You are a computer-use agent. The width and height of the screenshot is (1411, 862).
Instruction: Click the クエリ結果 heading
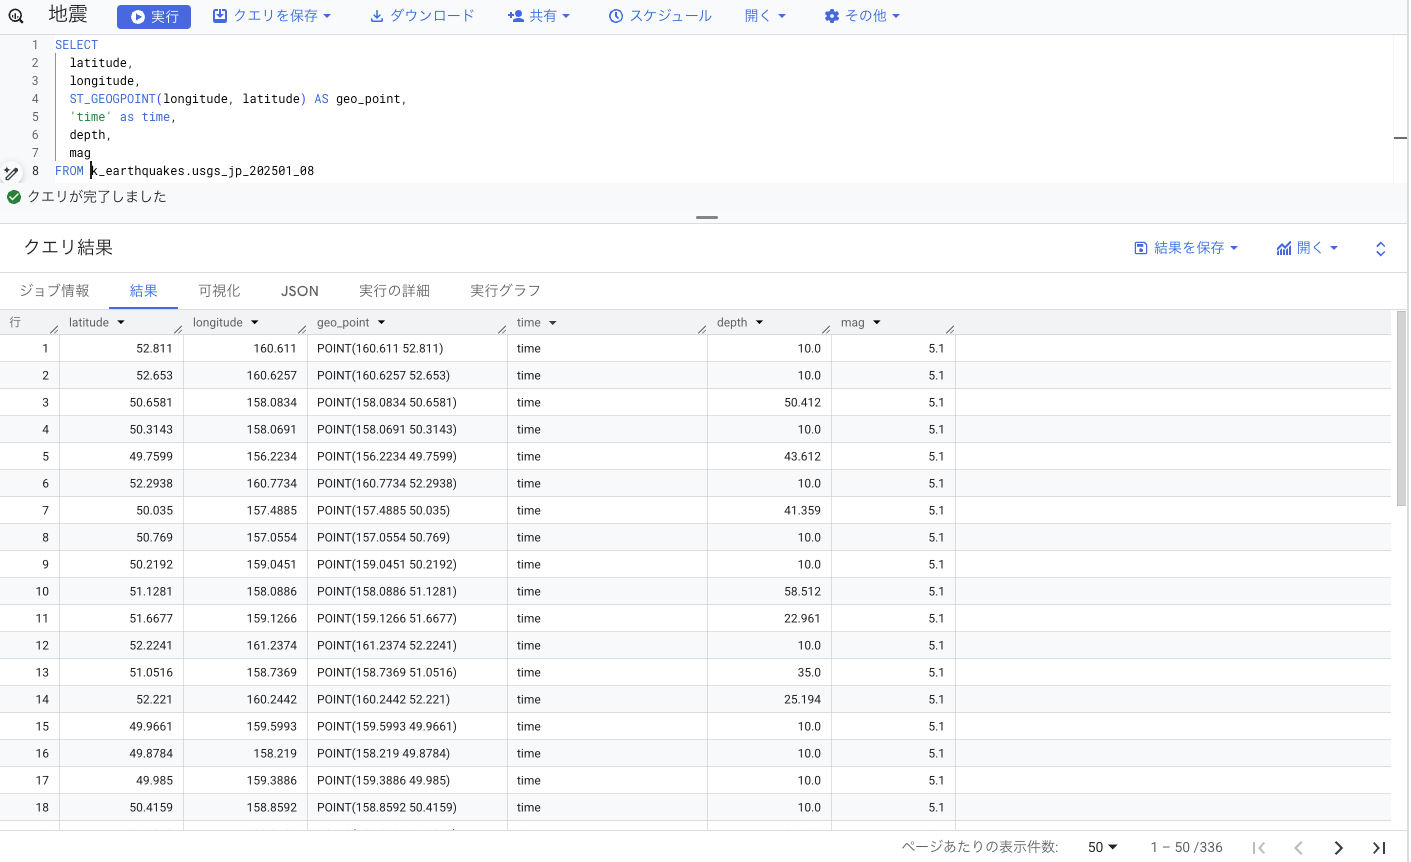click(68, 248)
